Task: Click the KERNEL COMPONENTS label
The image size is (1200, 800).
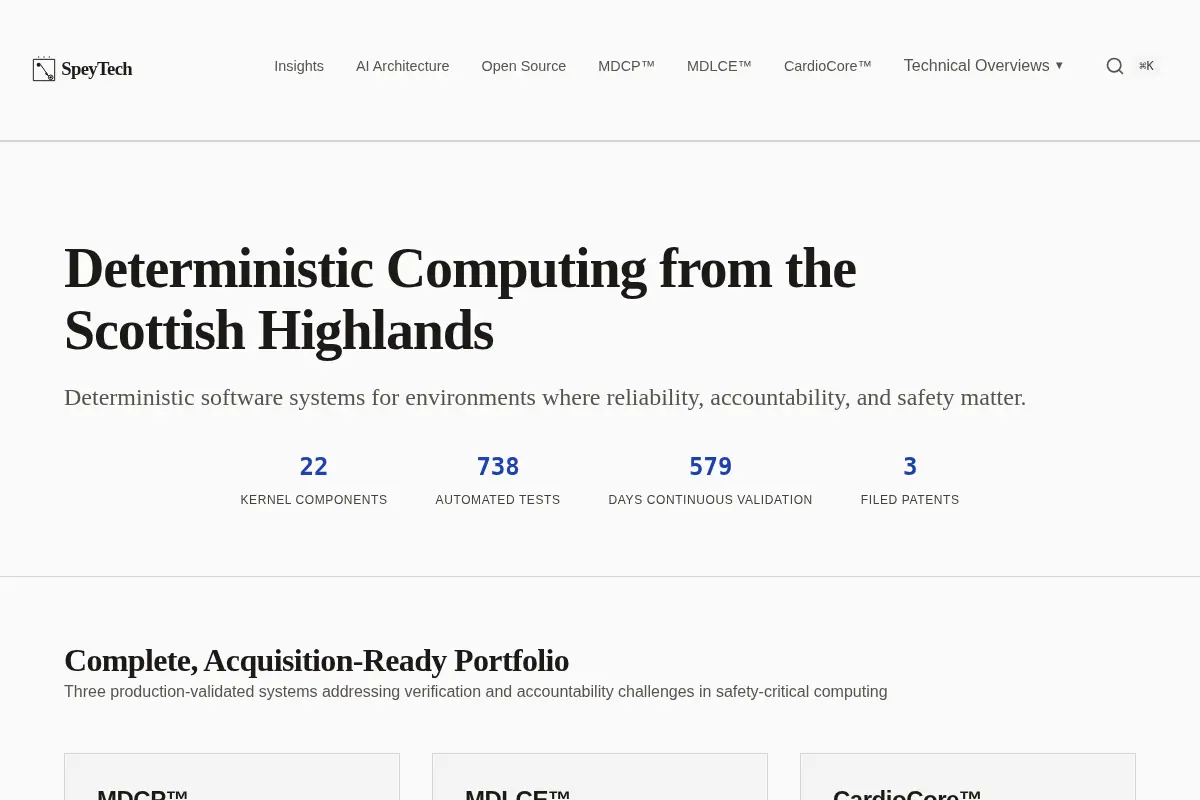Action: coord(314,500)
